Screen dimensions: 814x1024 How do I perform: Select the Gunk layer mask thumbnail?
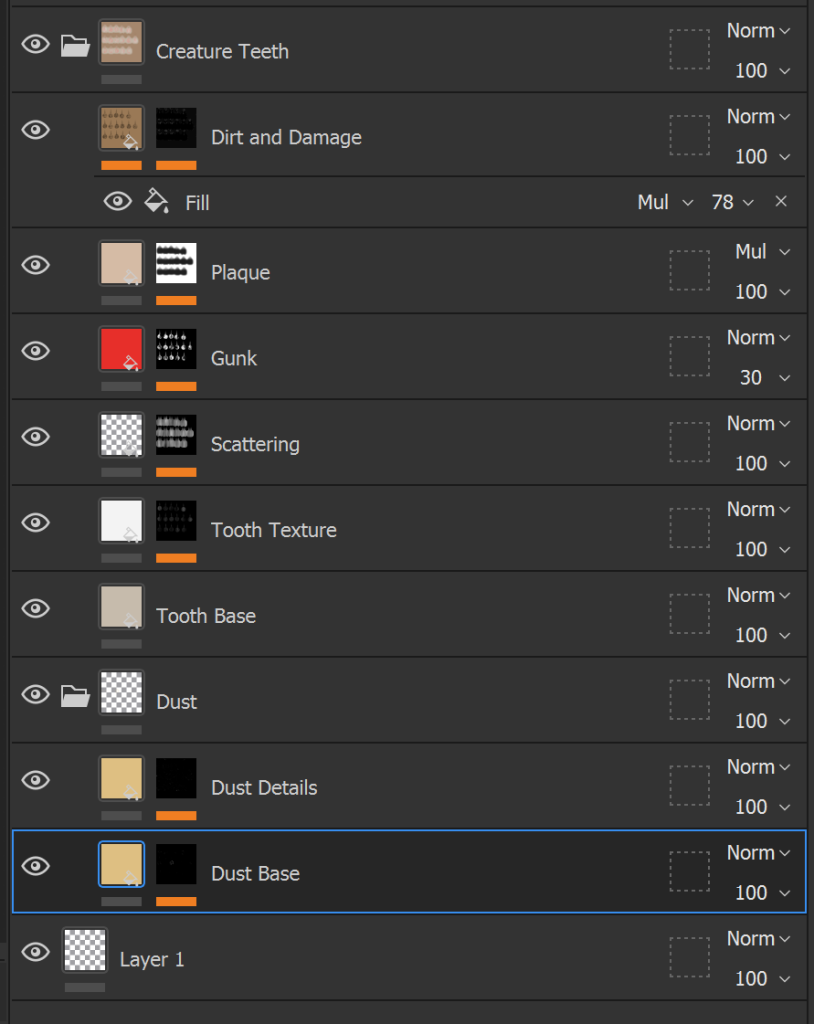tap(176, 350)
